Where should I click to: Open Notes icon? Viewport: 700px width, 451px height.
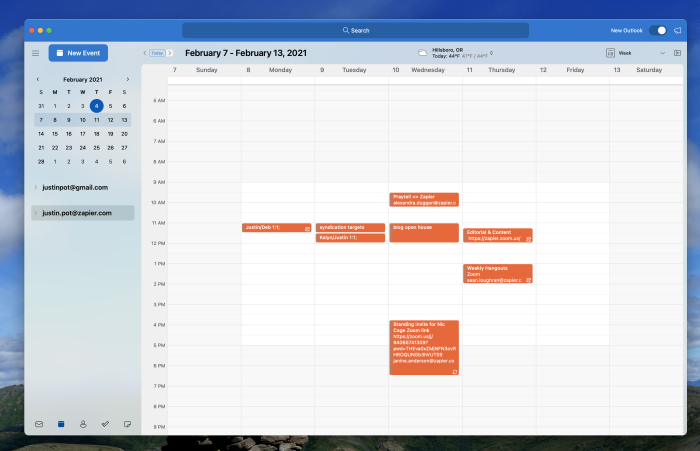coord(127,424)
